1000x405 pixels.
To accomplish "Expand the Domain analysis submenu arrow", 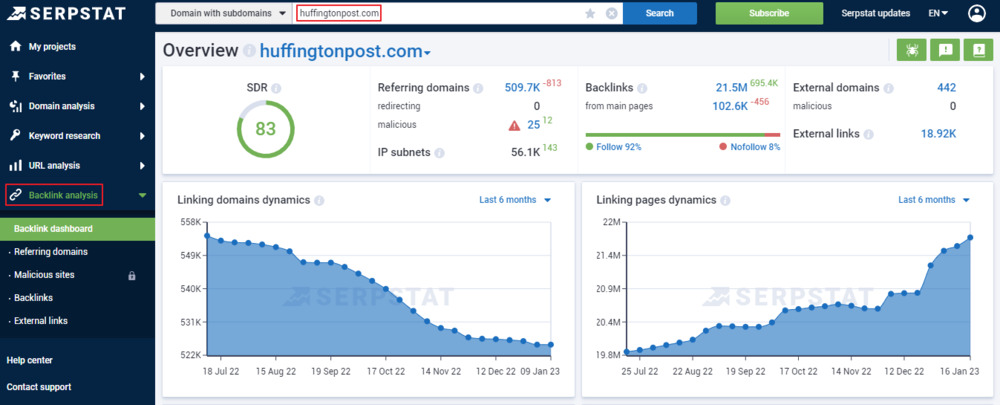I will 142,106.
